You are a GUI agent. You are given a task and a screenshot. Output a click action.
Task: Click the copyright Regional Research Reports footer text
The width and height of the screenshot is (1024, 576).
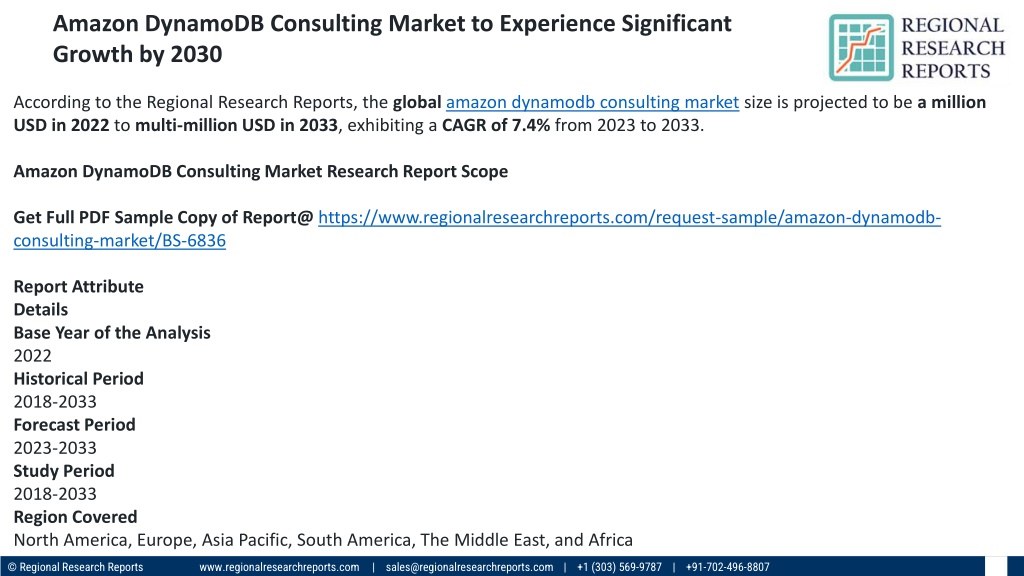pos(75,567)
